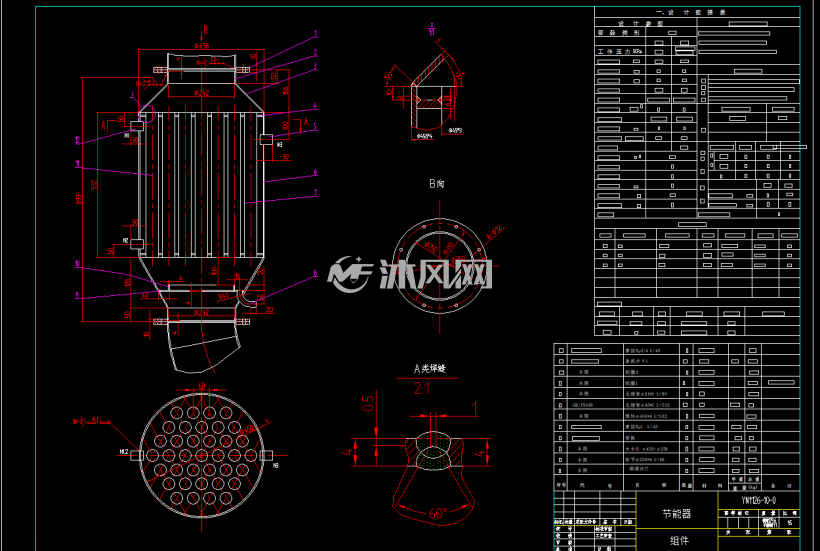Click part balloon number '2'
820x551 pixels.
pyautogui.click(x=315, y=53)
